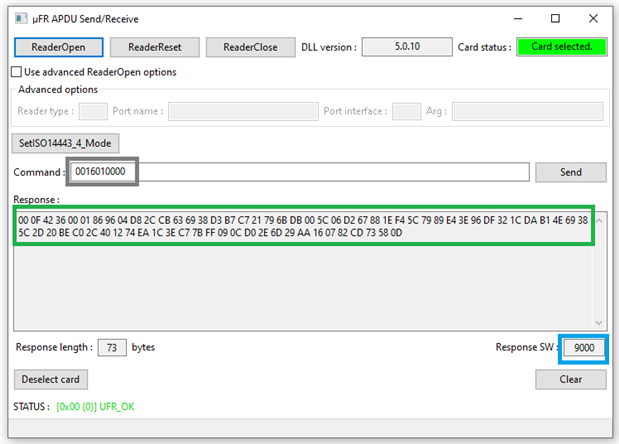The height and width of the screenshot is (444, 619).
Task: Click the Response label
Action: pos(36,200)
